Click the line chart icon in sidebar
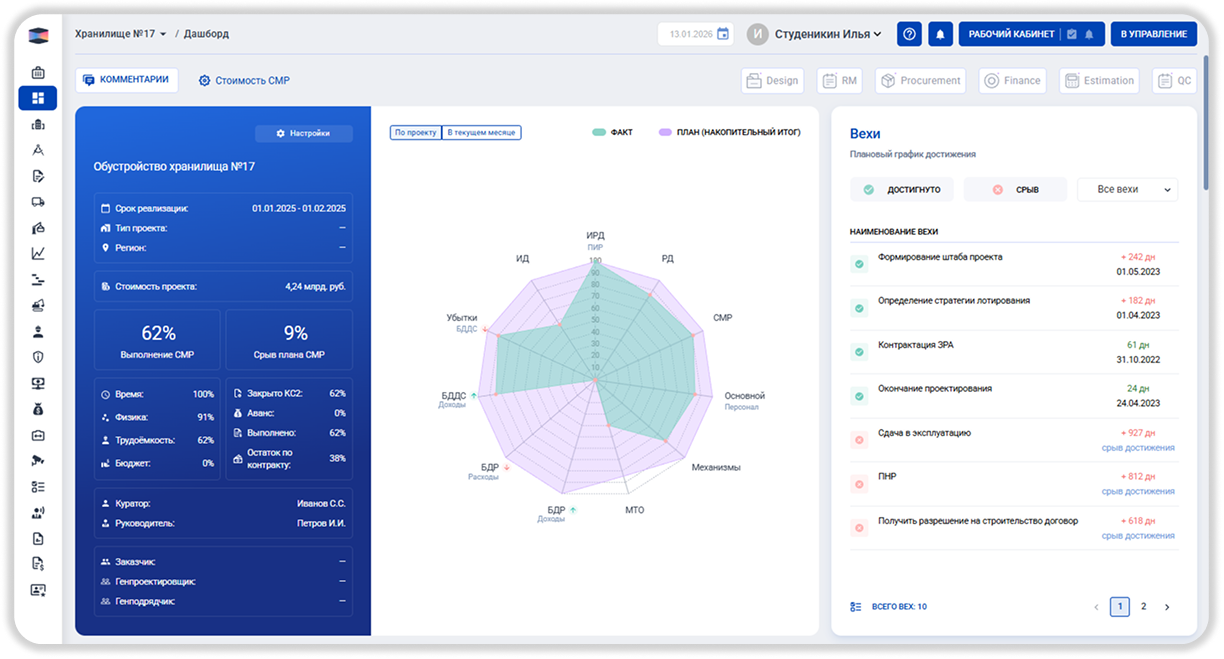 (x=38, y=253)
